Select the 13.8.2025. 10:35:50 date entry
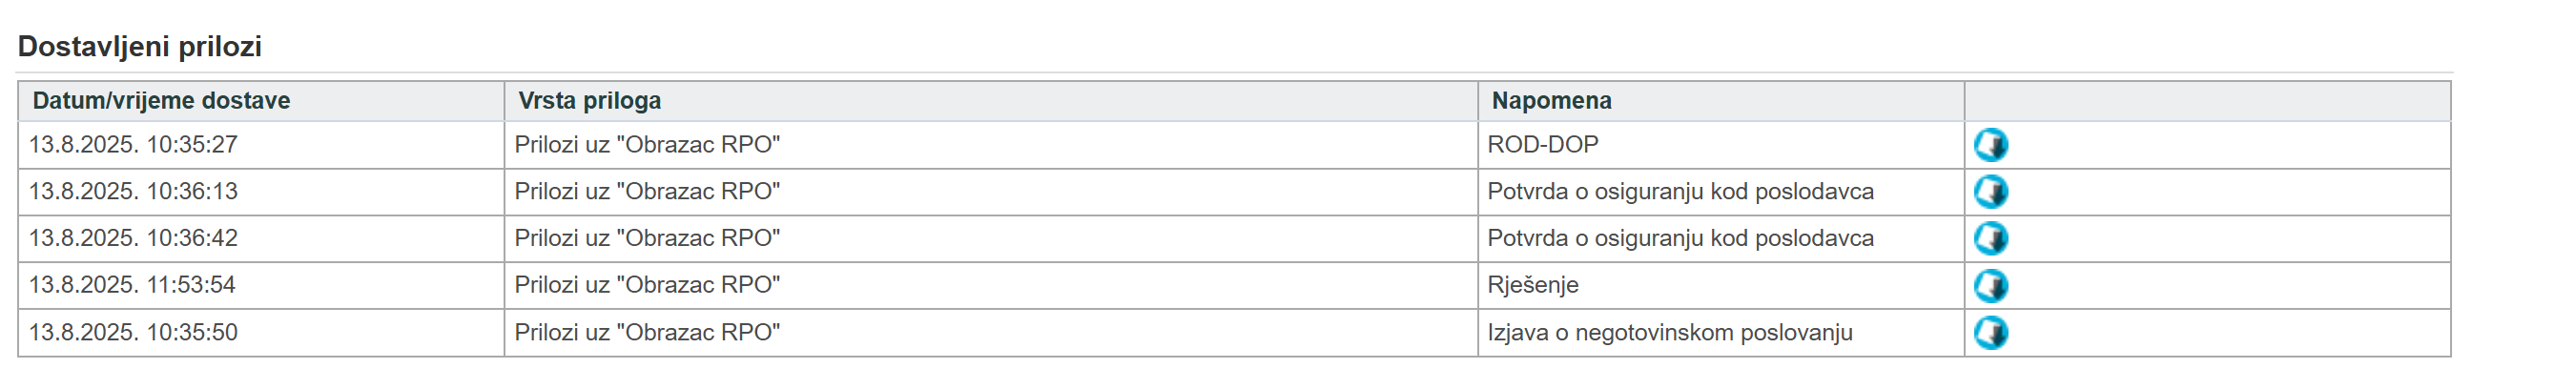Image resolution: width=2576 pixels, height=389 pixels. pyautogui.click(x=133, y=333)
